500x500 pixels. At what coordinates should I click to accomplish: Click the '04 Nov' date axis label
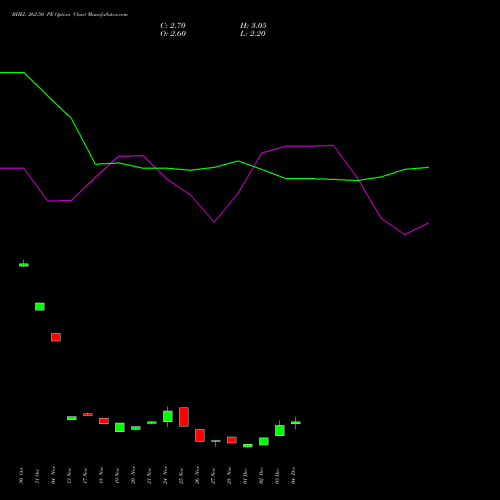click(x=53, y=475)
